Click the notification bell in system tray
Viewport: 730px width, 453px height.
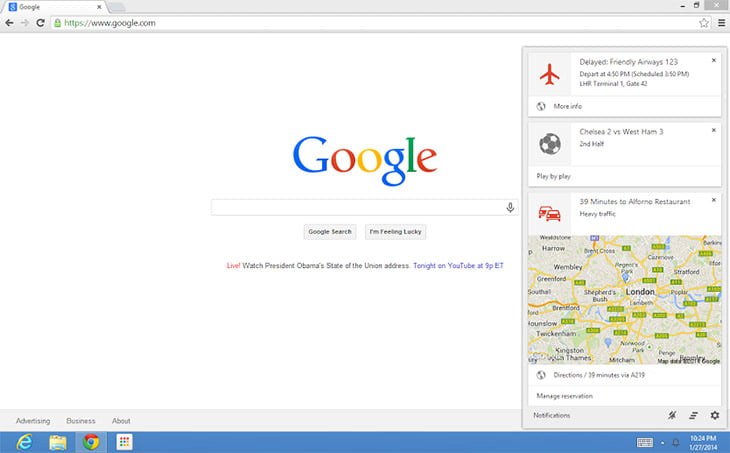point(676,443)
